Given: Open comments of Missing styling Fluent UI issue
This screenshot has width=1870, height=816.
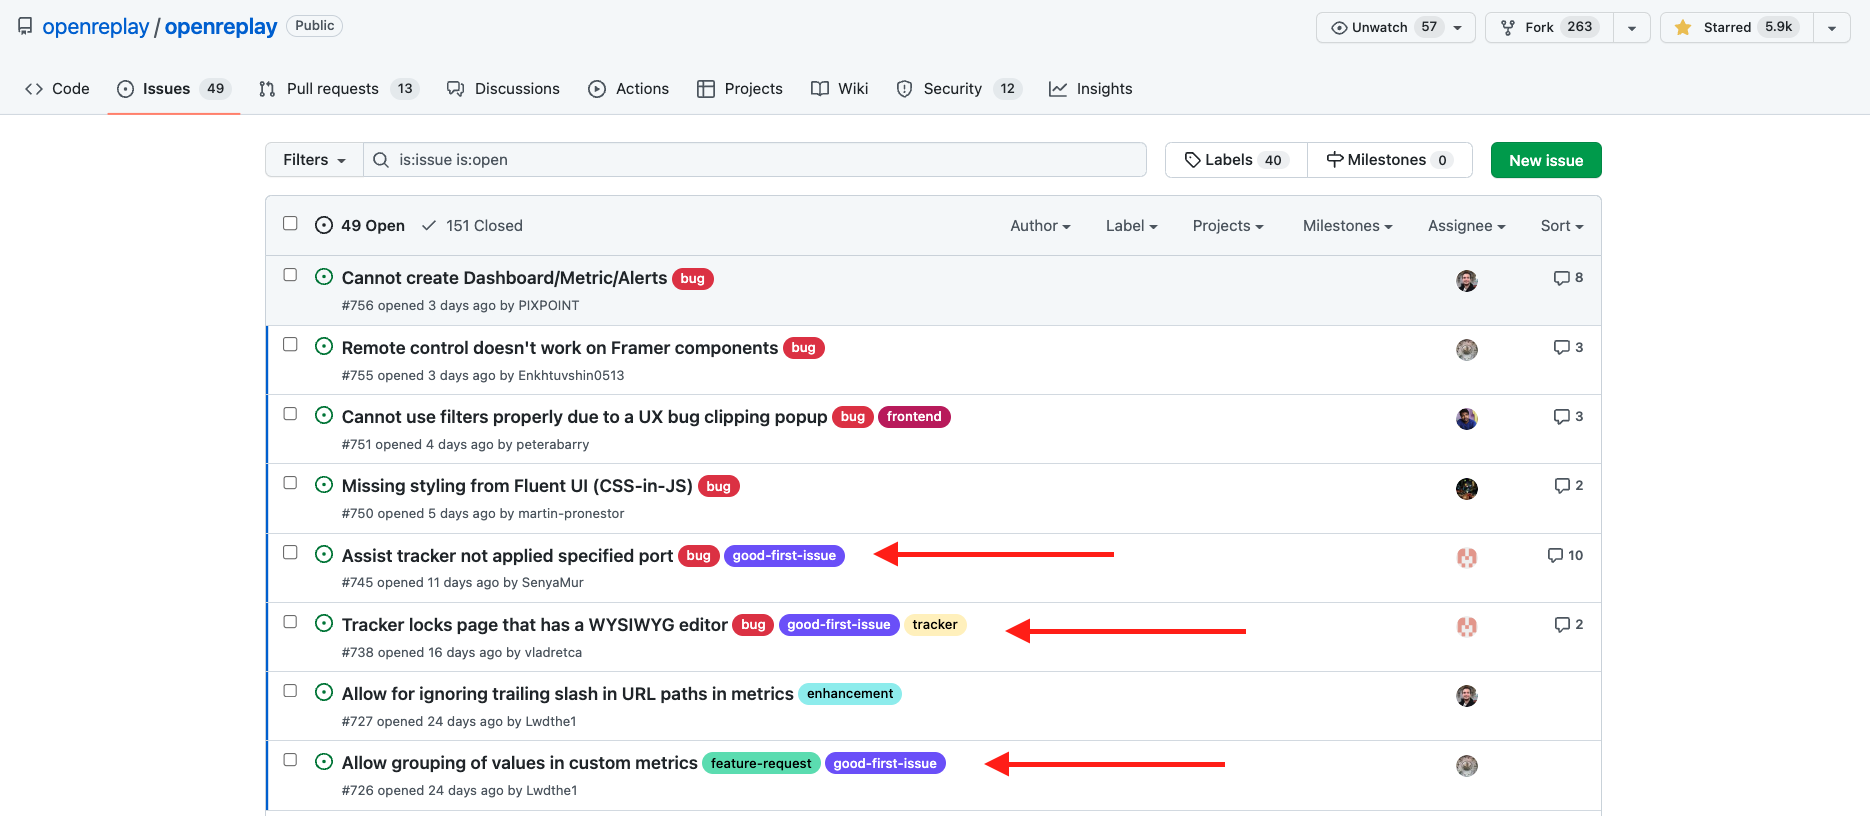Looking at the screenshot, I should click(1568, 485).
